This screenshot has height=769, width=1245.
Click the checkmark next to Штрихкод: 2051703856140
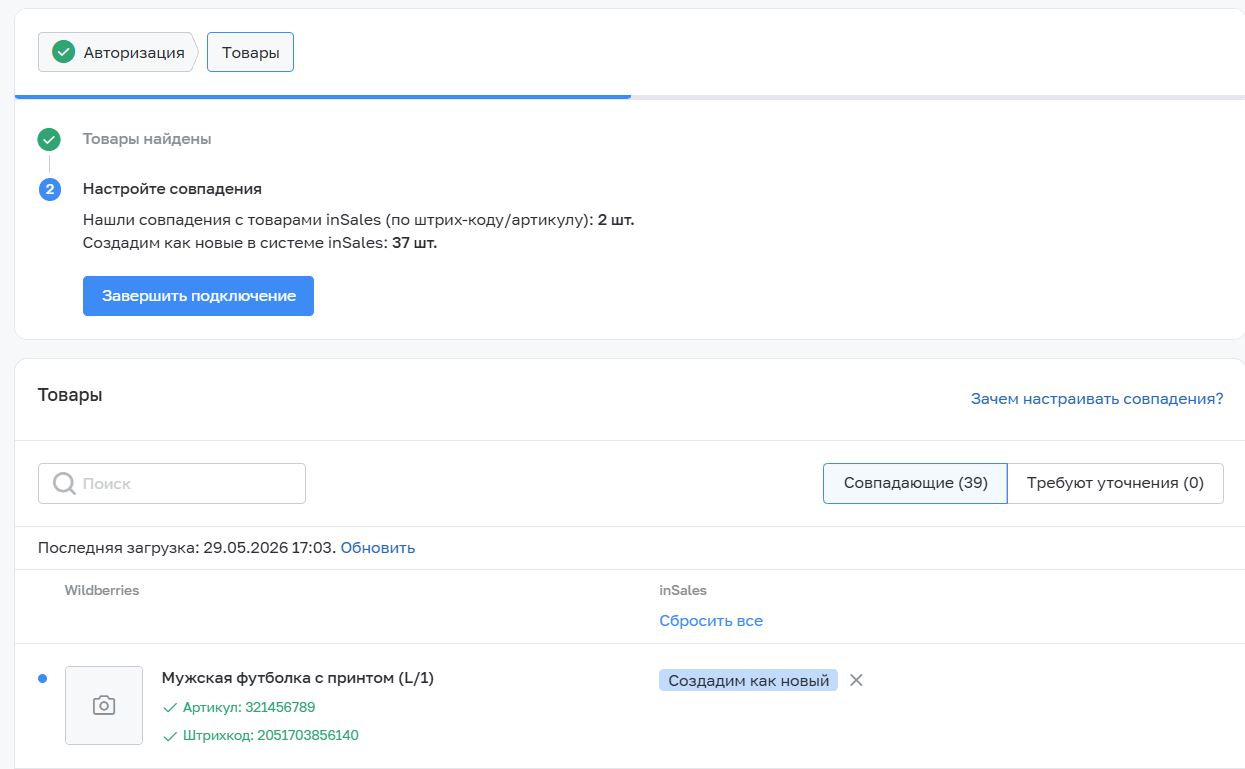tap(169, 736)
